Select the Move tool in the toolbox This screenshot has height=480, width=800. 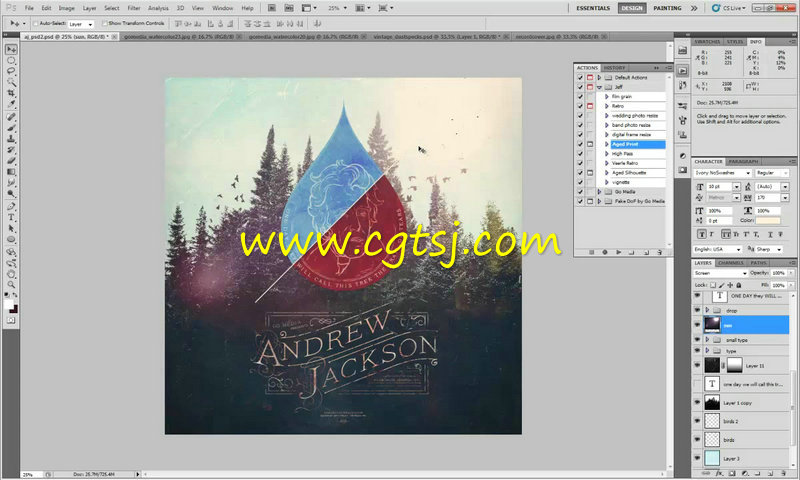[x=11, y=49]
